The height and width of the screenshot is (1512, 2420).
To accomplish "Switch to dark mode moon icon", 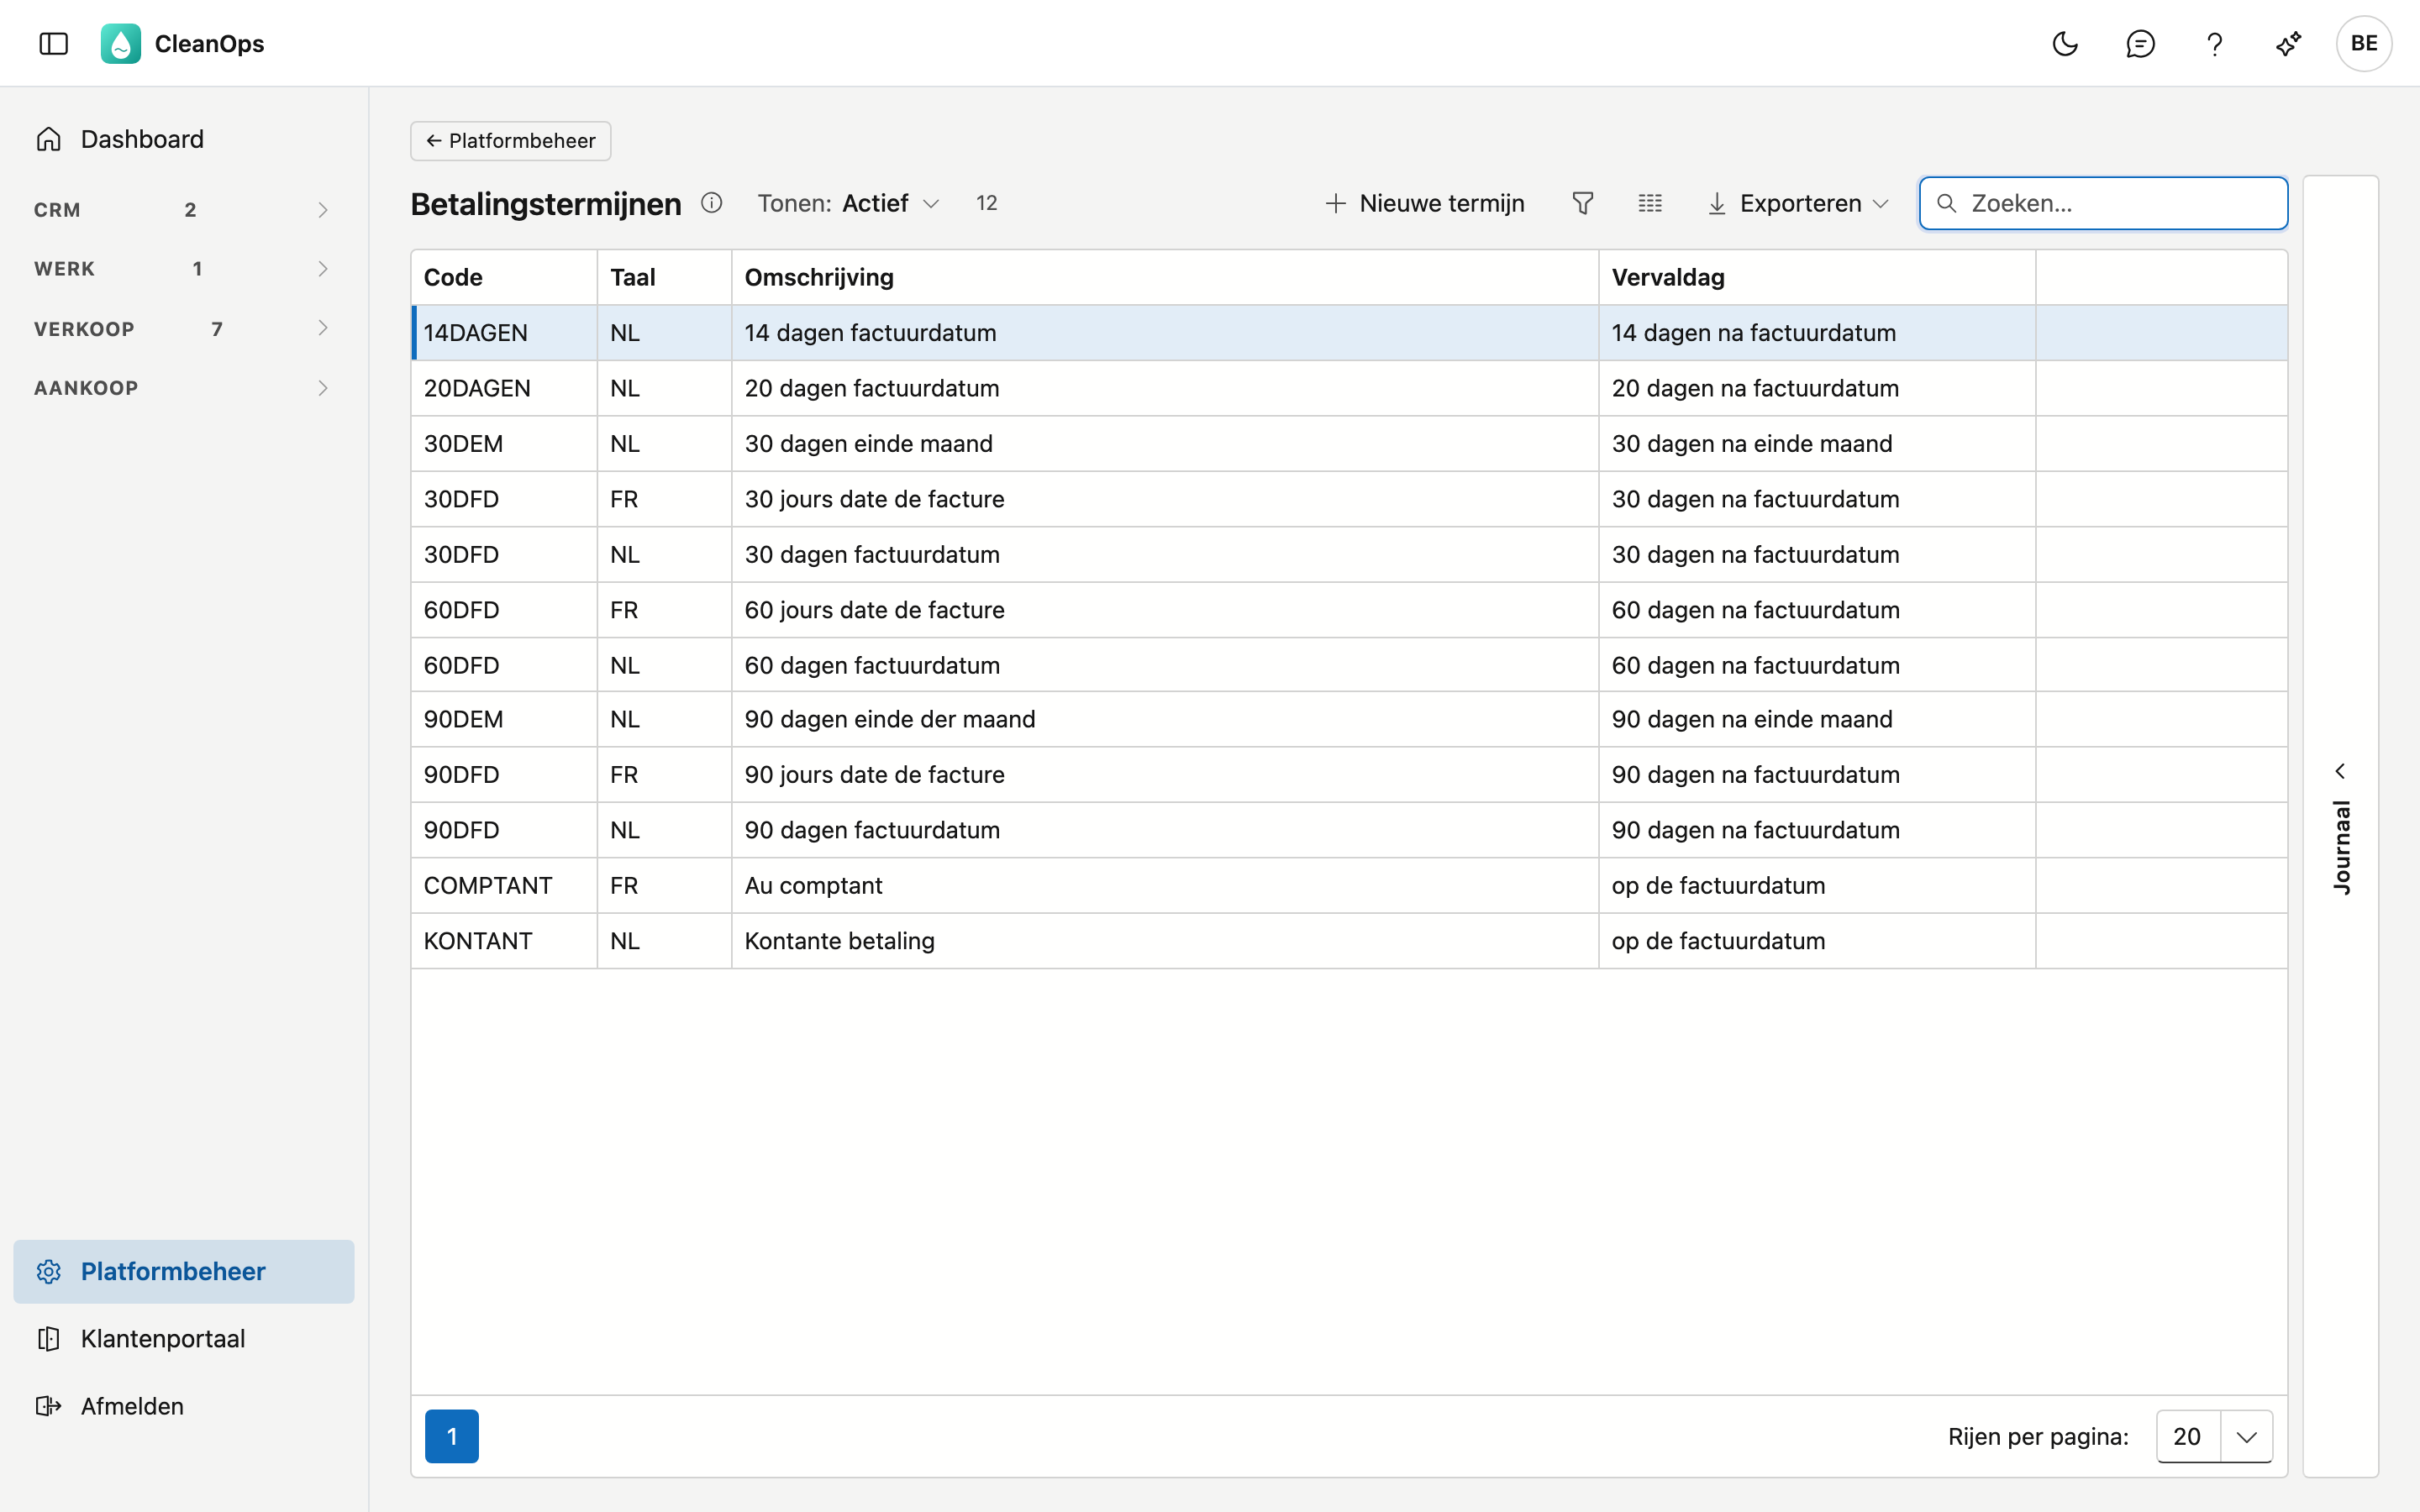I will [2065, 43].
